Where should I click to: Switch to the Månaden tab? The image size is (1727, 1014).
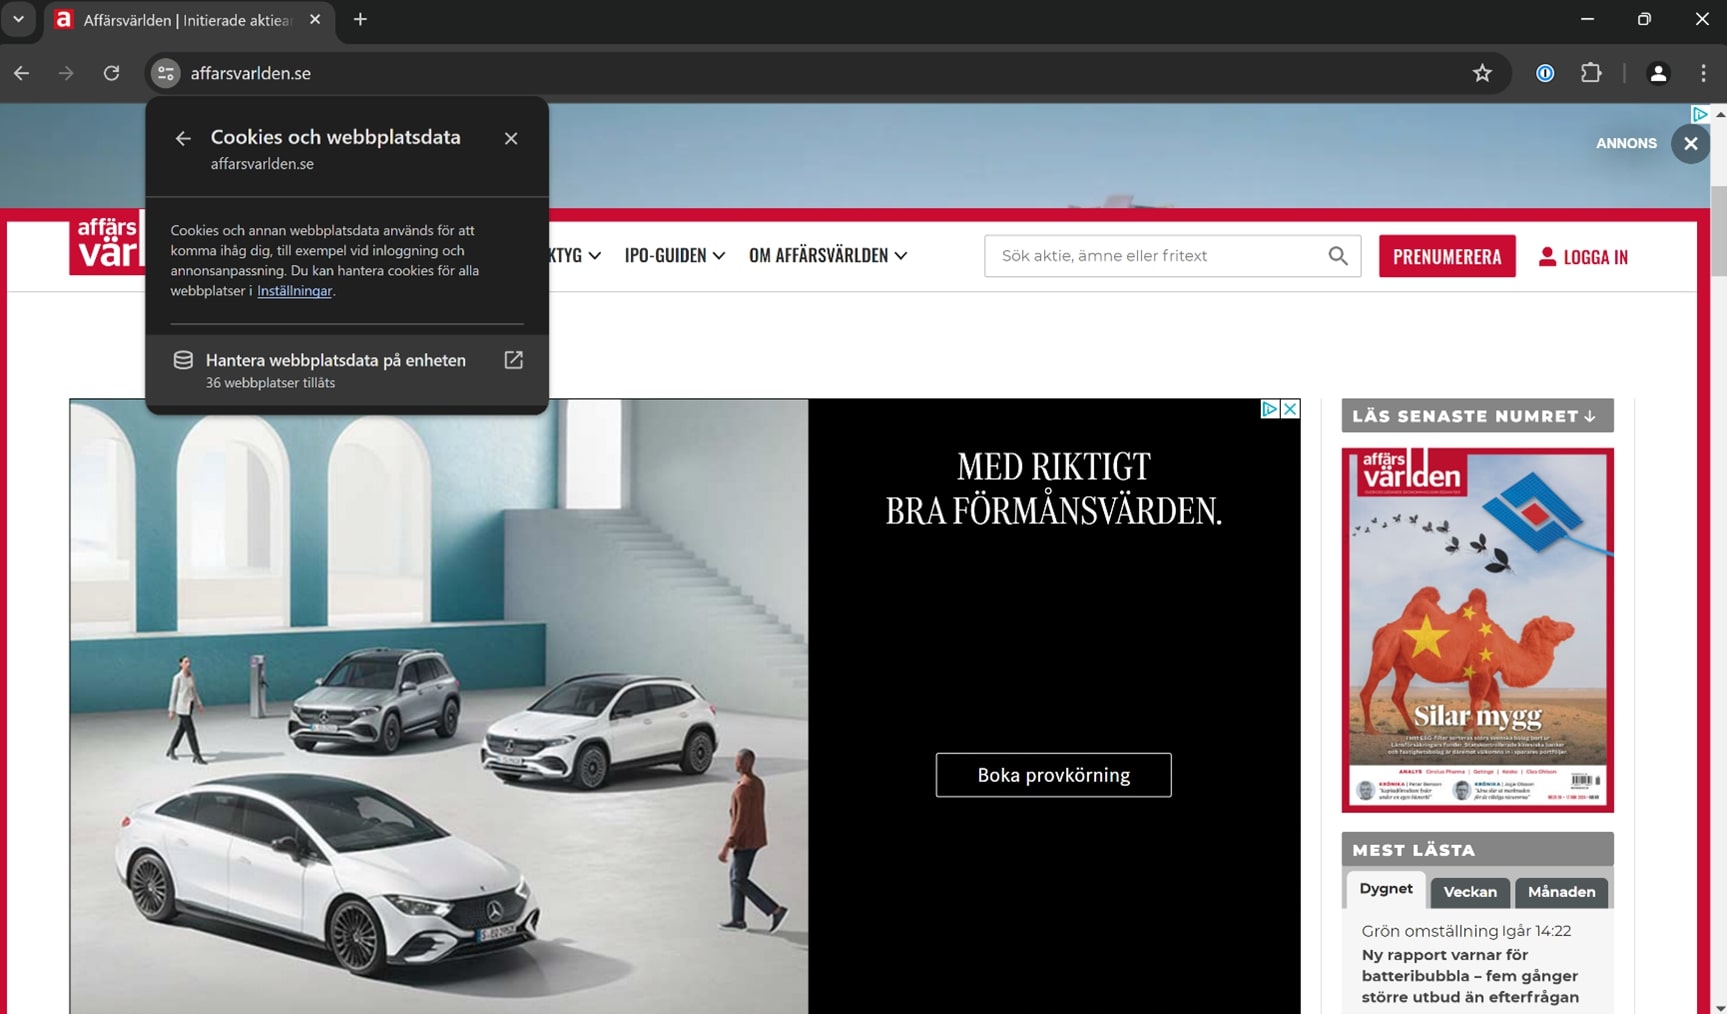pos(1561,892)
